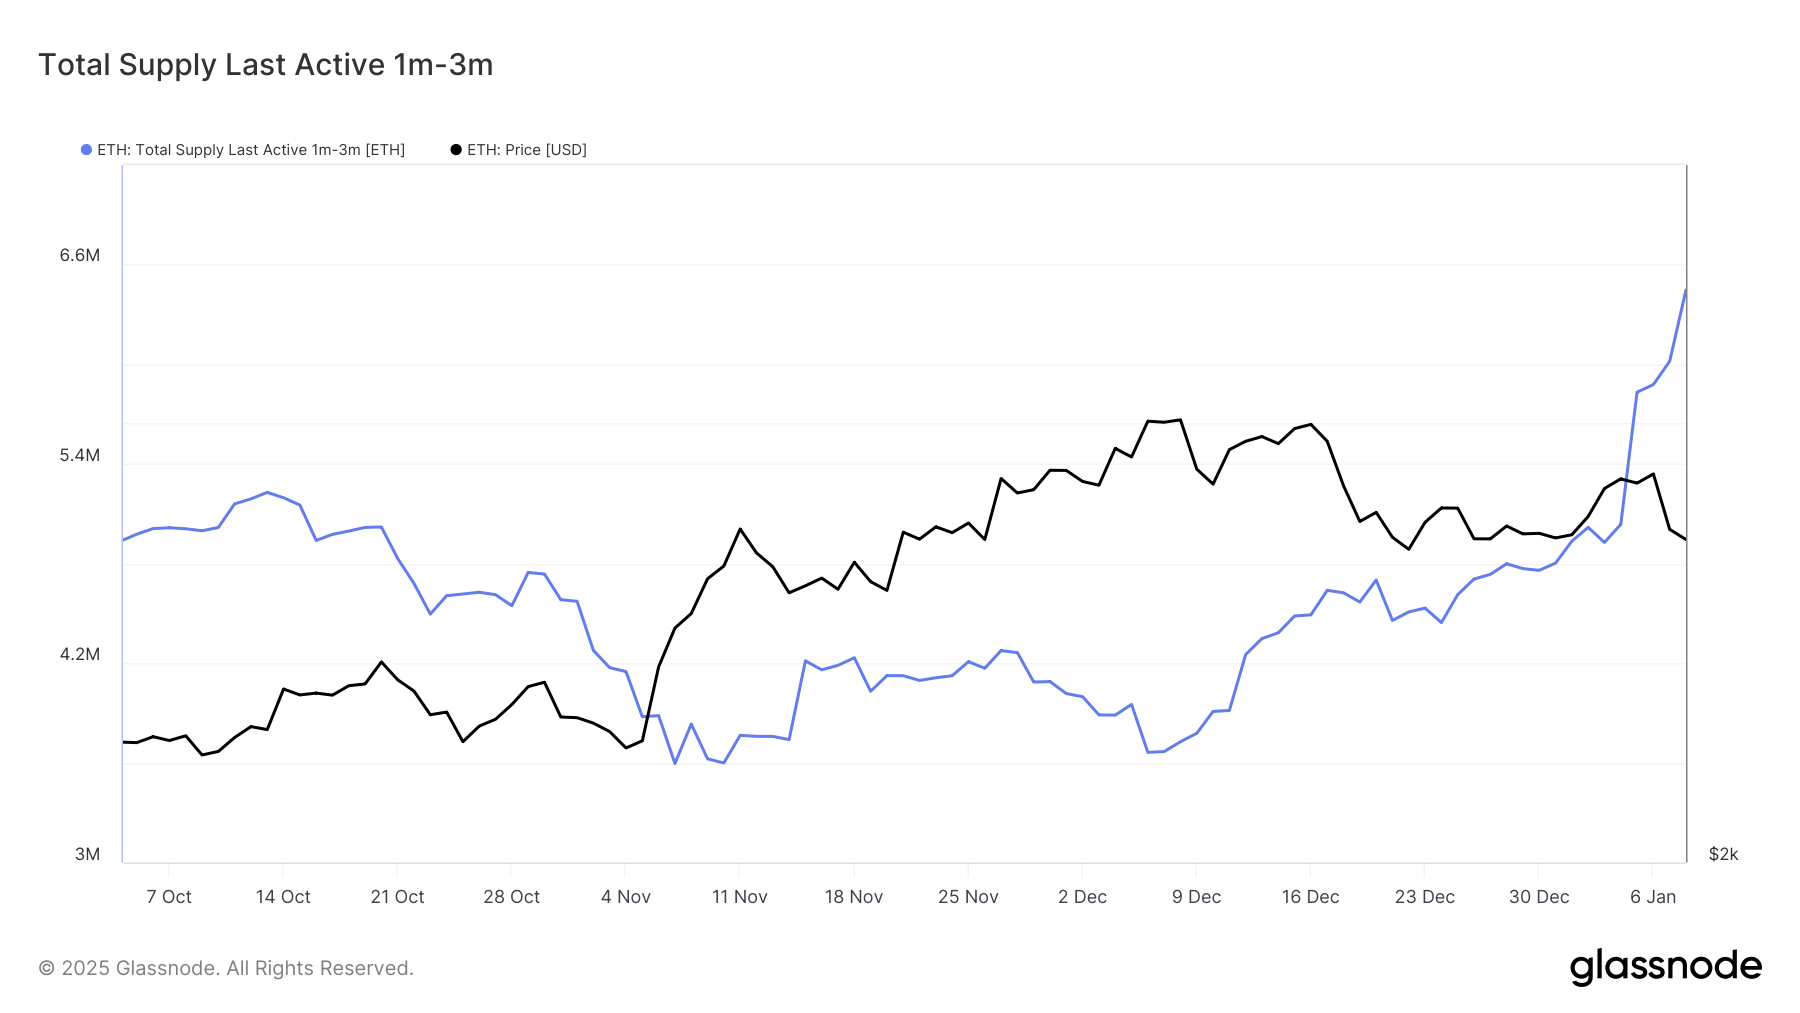Toggle the 'ETH: Total Supply Last Active 1m-3m [ETH]' legend series

point(250,150)
